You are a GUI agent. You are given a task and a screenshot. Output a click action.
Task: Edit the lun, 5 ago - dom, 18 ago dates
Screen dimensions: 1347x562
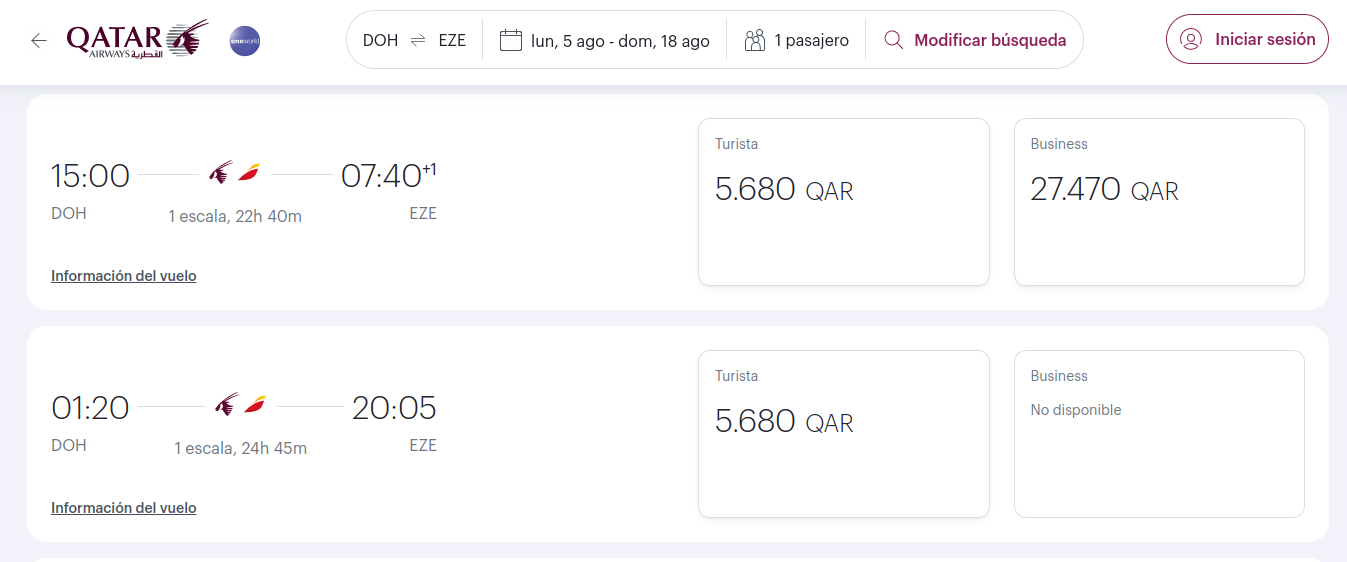[620, 41]
